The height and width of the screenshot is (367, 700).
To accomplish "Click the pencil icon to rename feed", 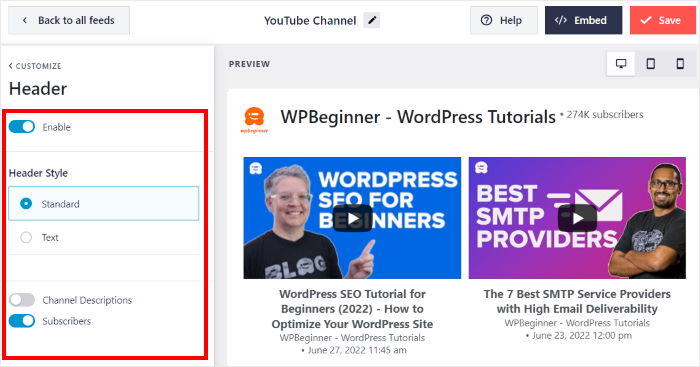I will point(371,20).
